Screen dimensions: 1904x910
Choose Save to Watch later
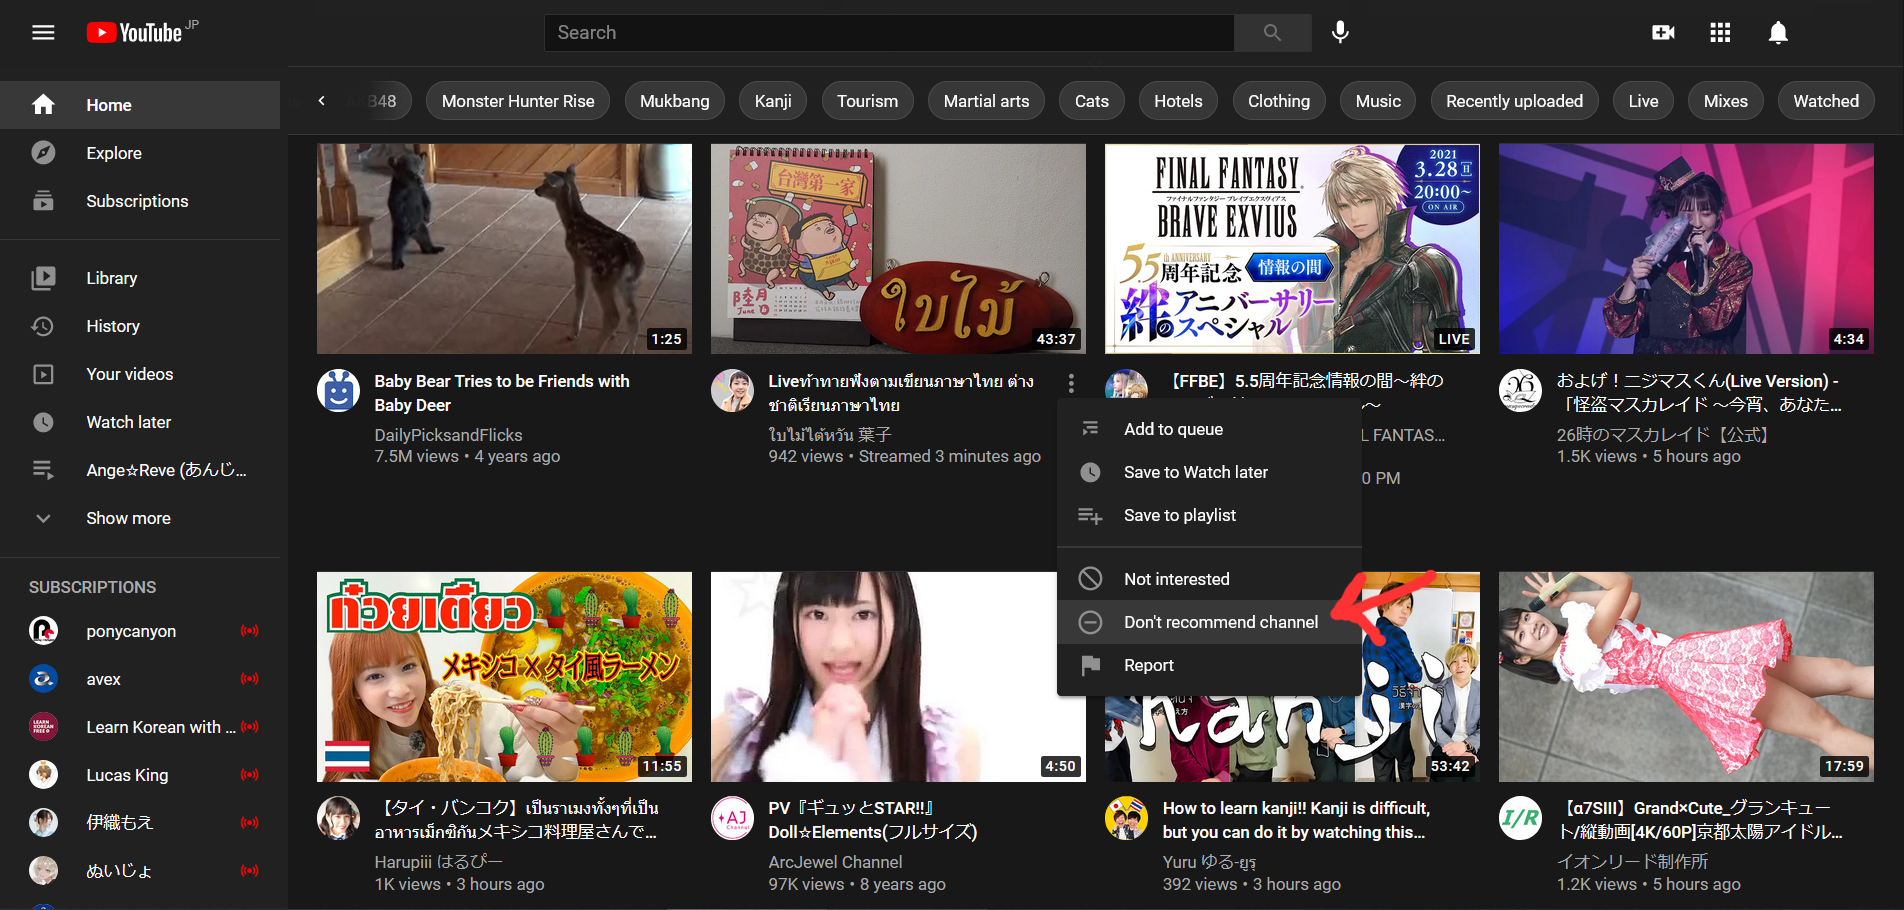point(1209,472)
